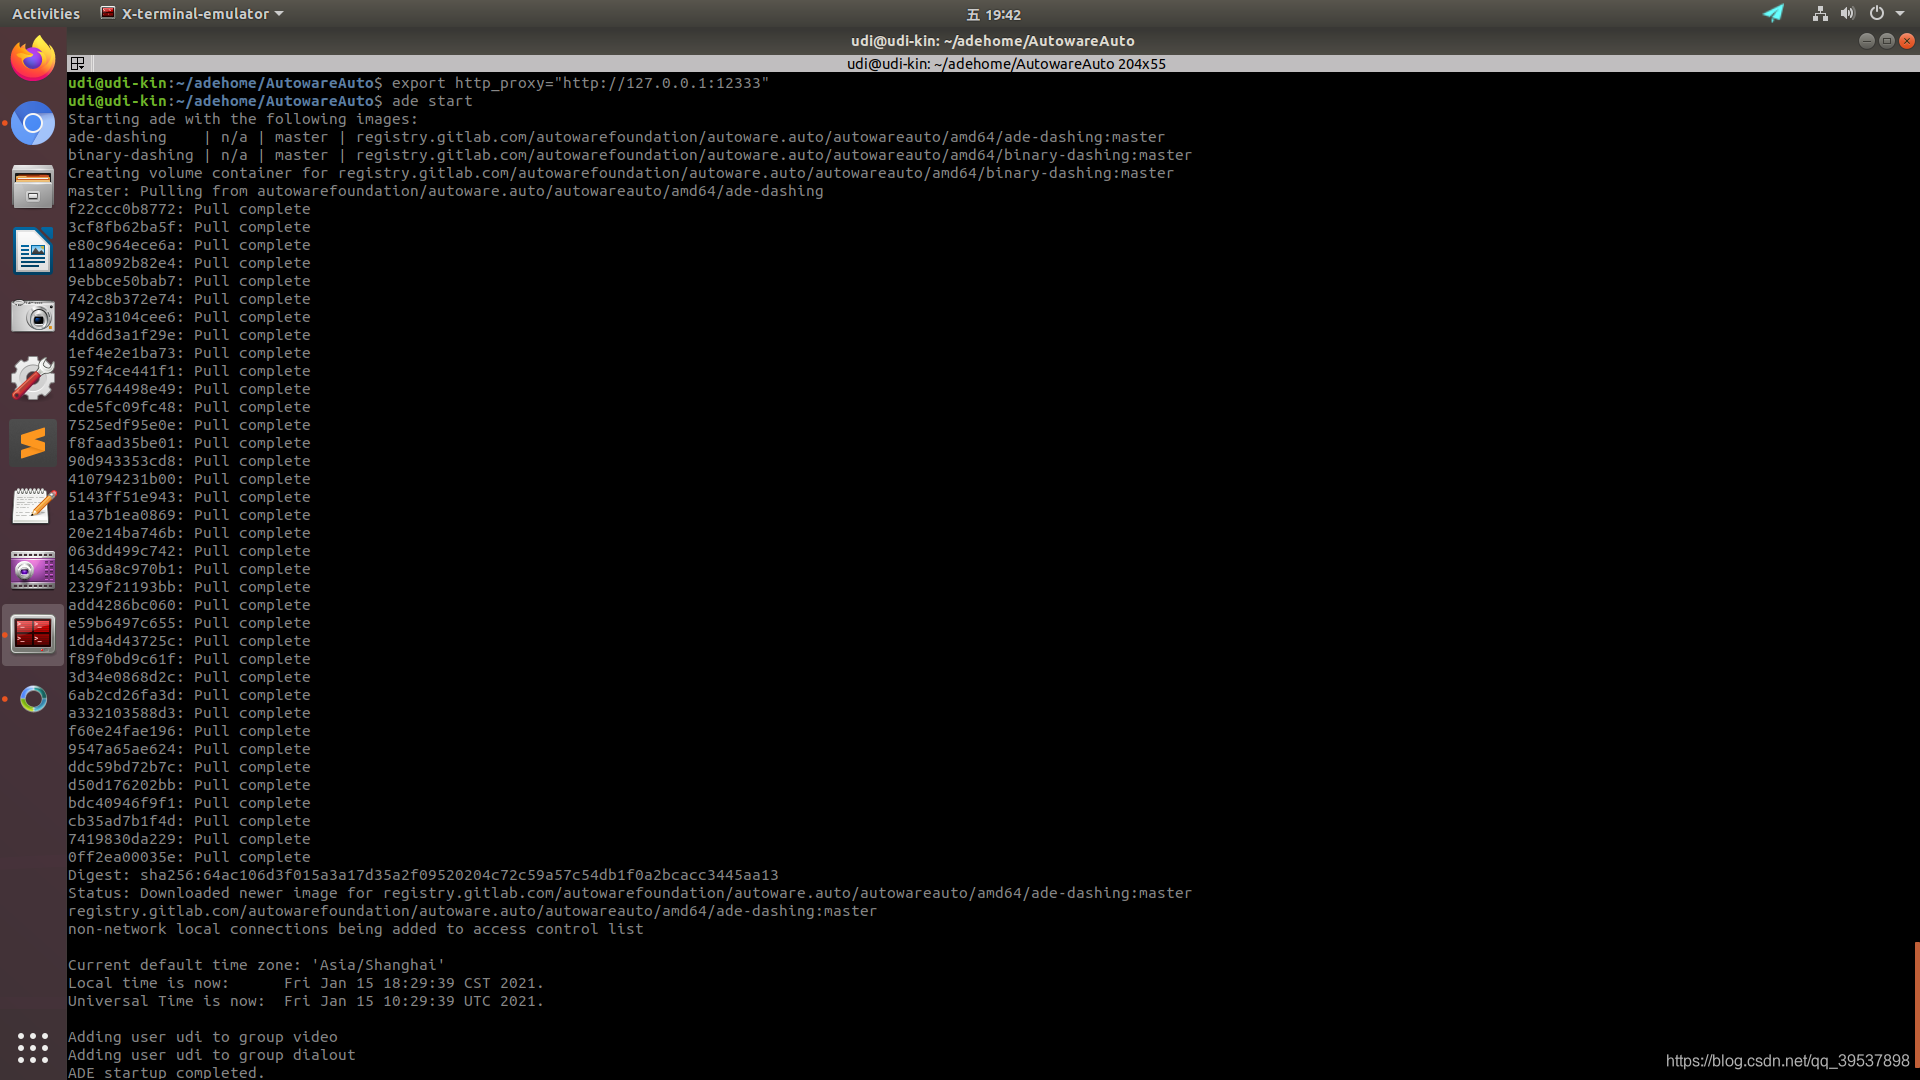Open Firefox from the dock
This screenshot has width=1920, height=1080.
pos(33,59)
